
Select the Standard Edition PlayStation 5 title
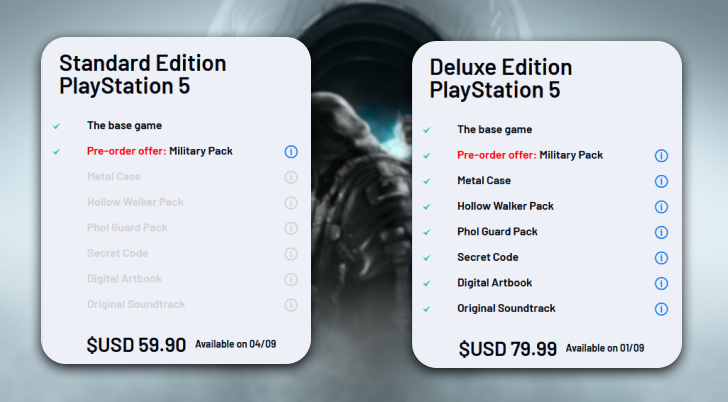pos(143,75)
